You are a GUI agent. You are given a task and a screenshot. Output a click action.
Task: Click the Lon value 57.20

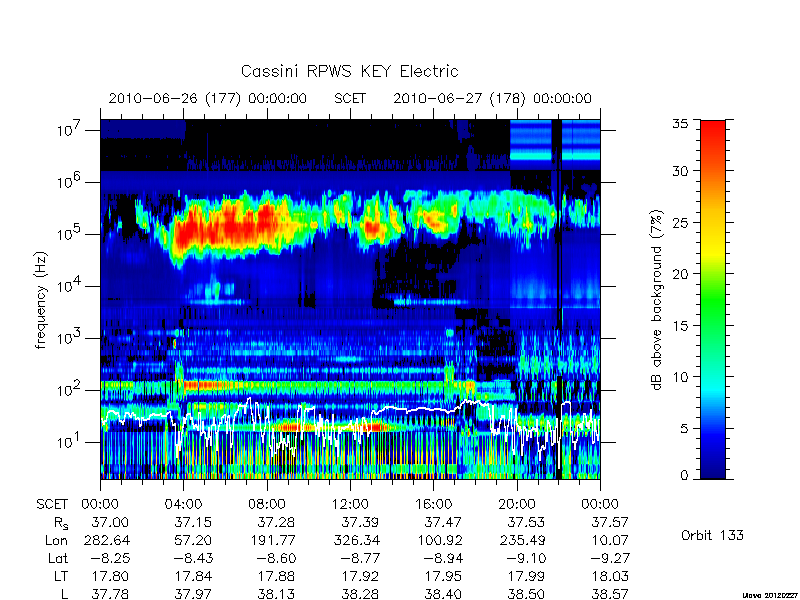click(193, 540)
